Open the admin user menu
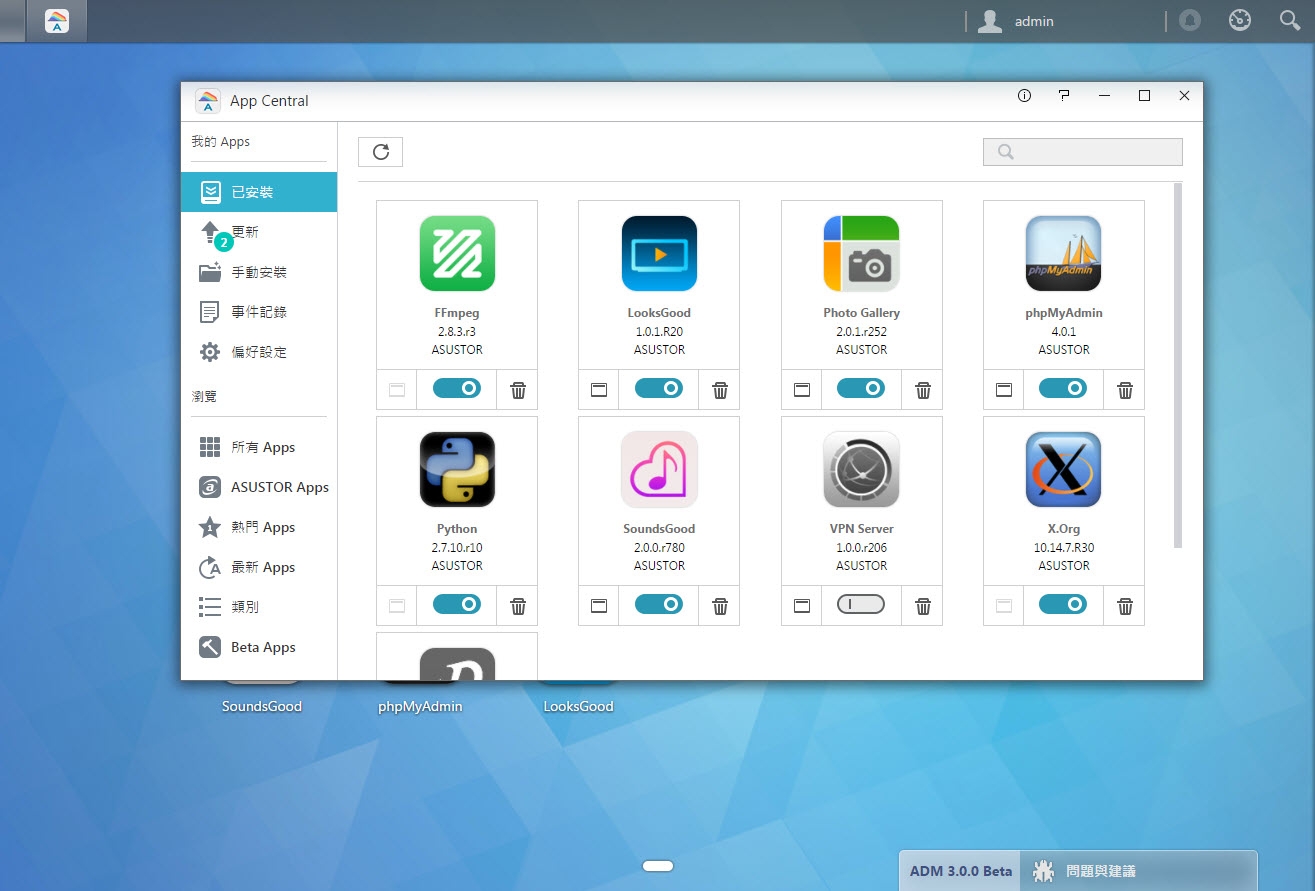The image size is (1315, 891). click(1016, 21)
